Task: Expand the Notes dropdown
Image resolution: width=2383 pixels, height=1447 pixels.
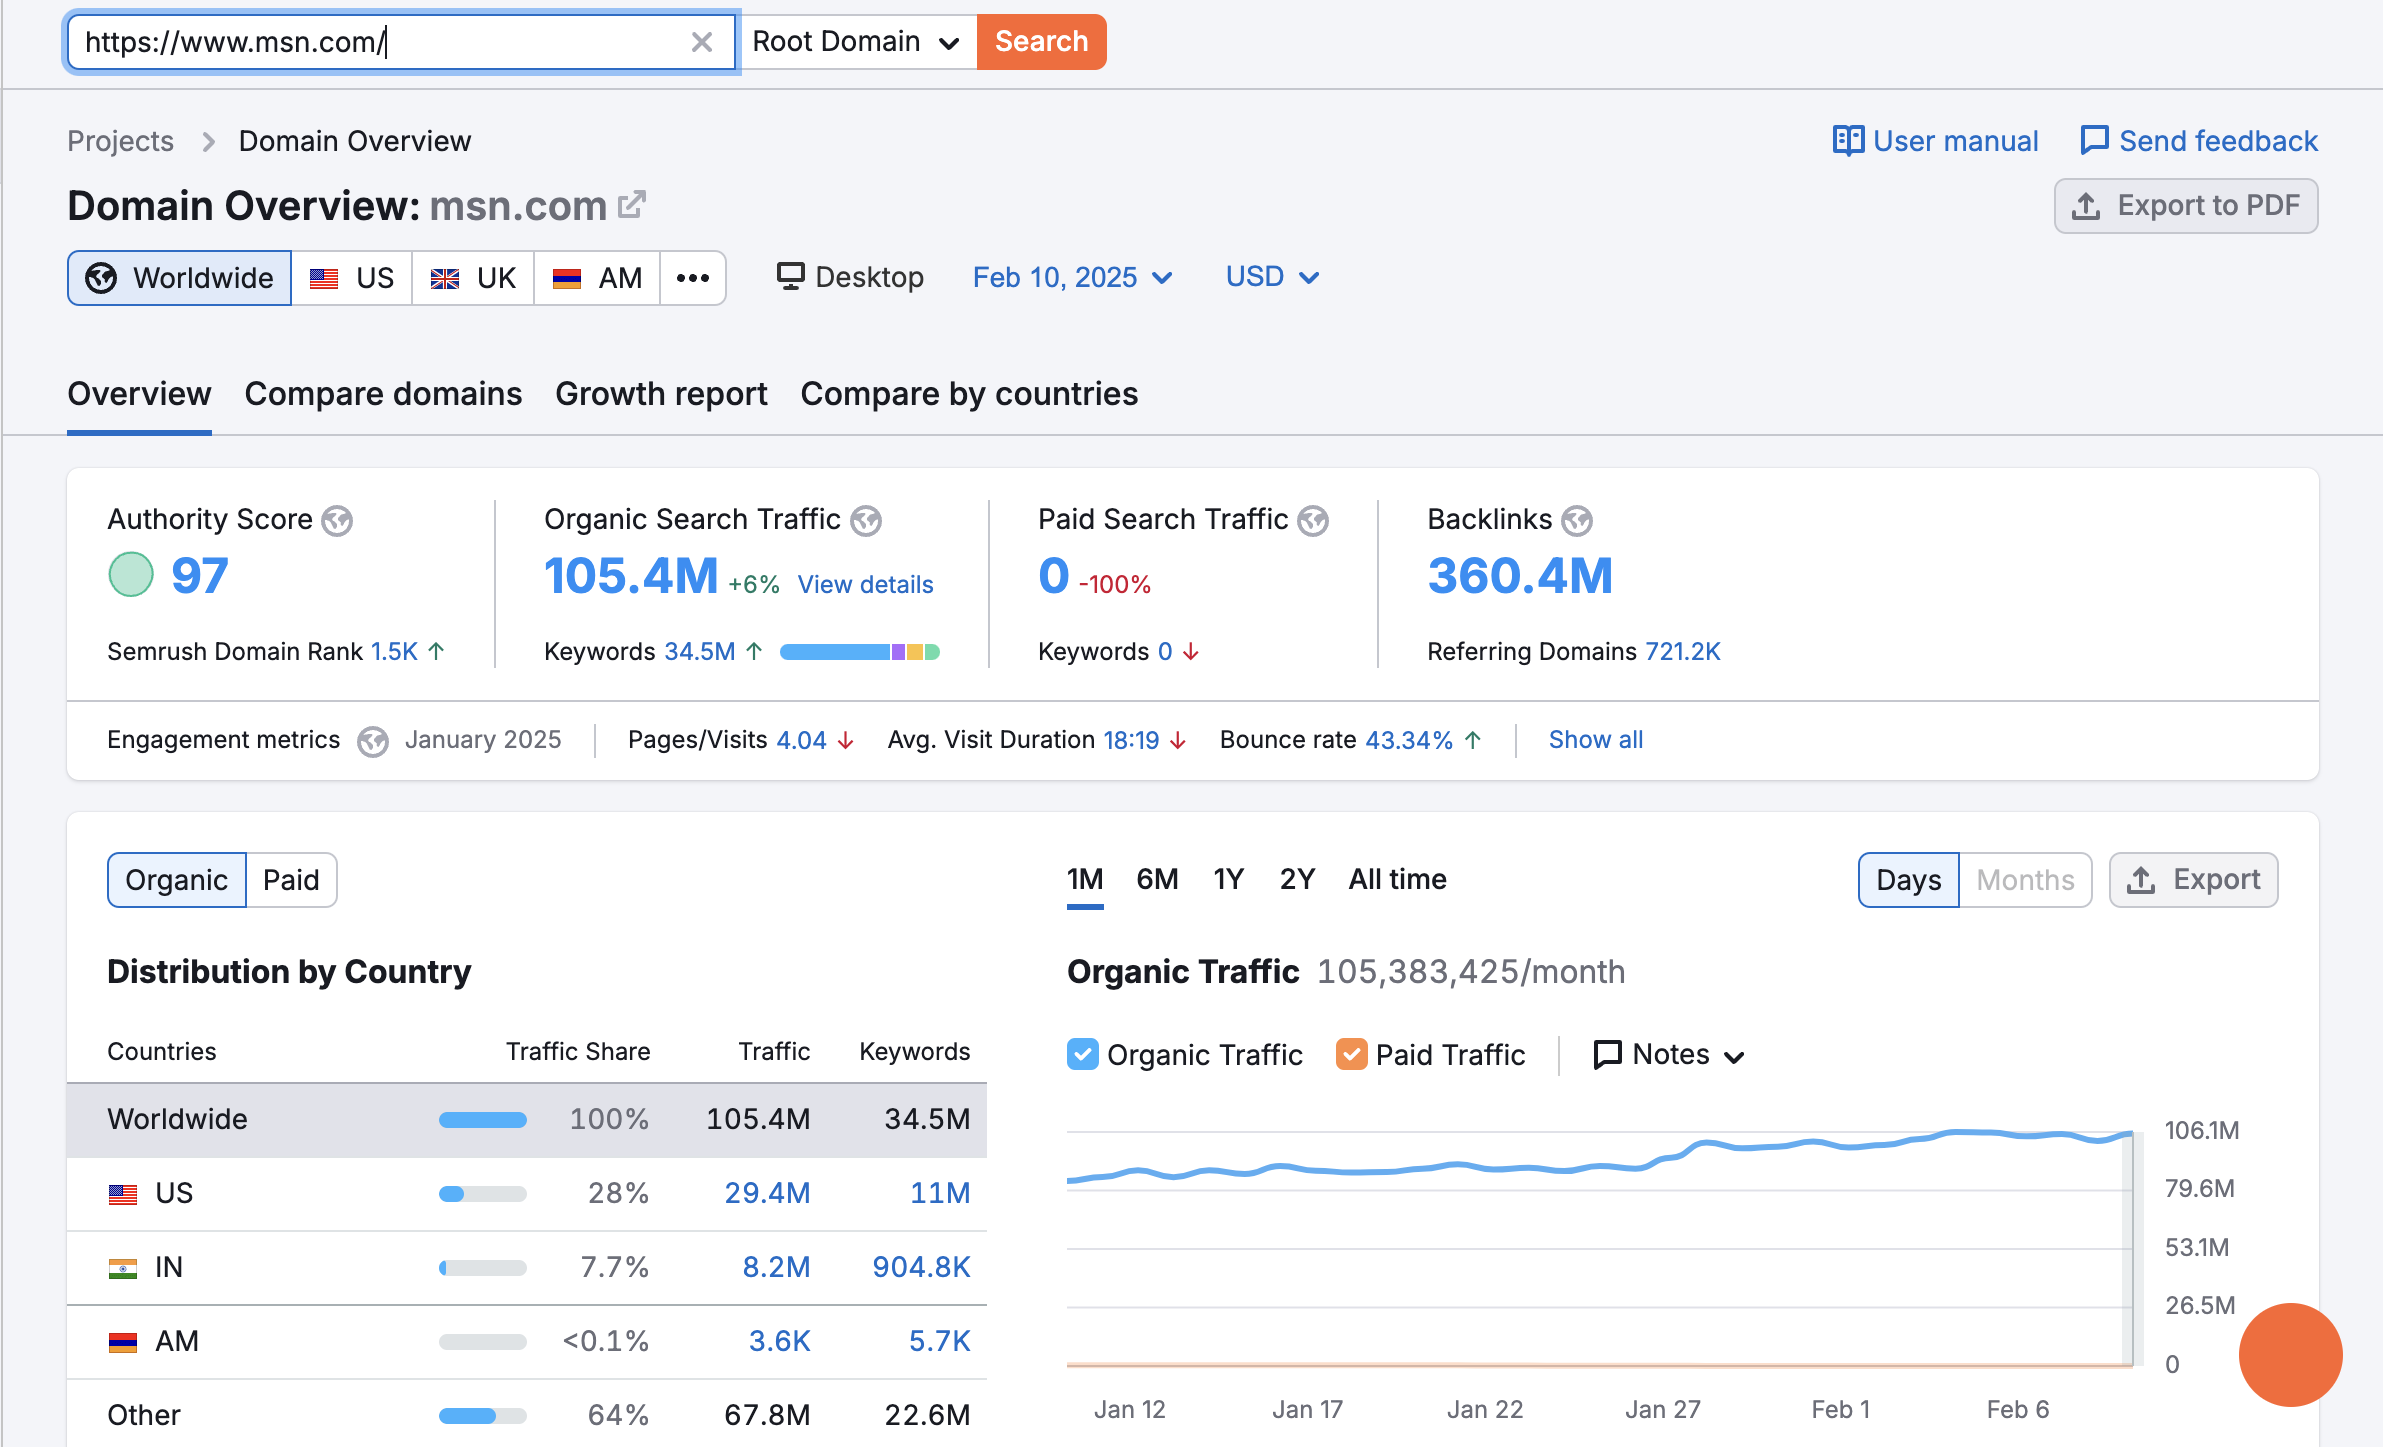Action: (x=1669, y=1055)
